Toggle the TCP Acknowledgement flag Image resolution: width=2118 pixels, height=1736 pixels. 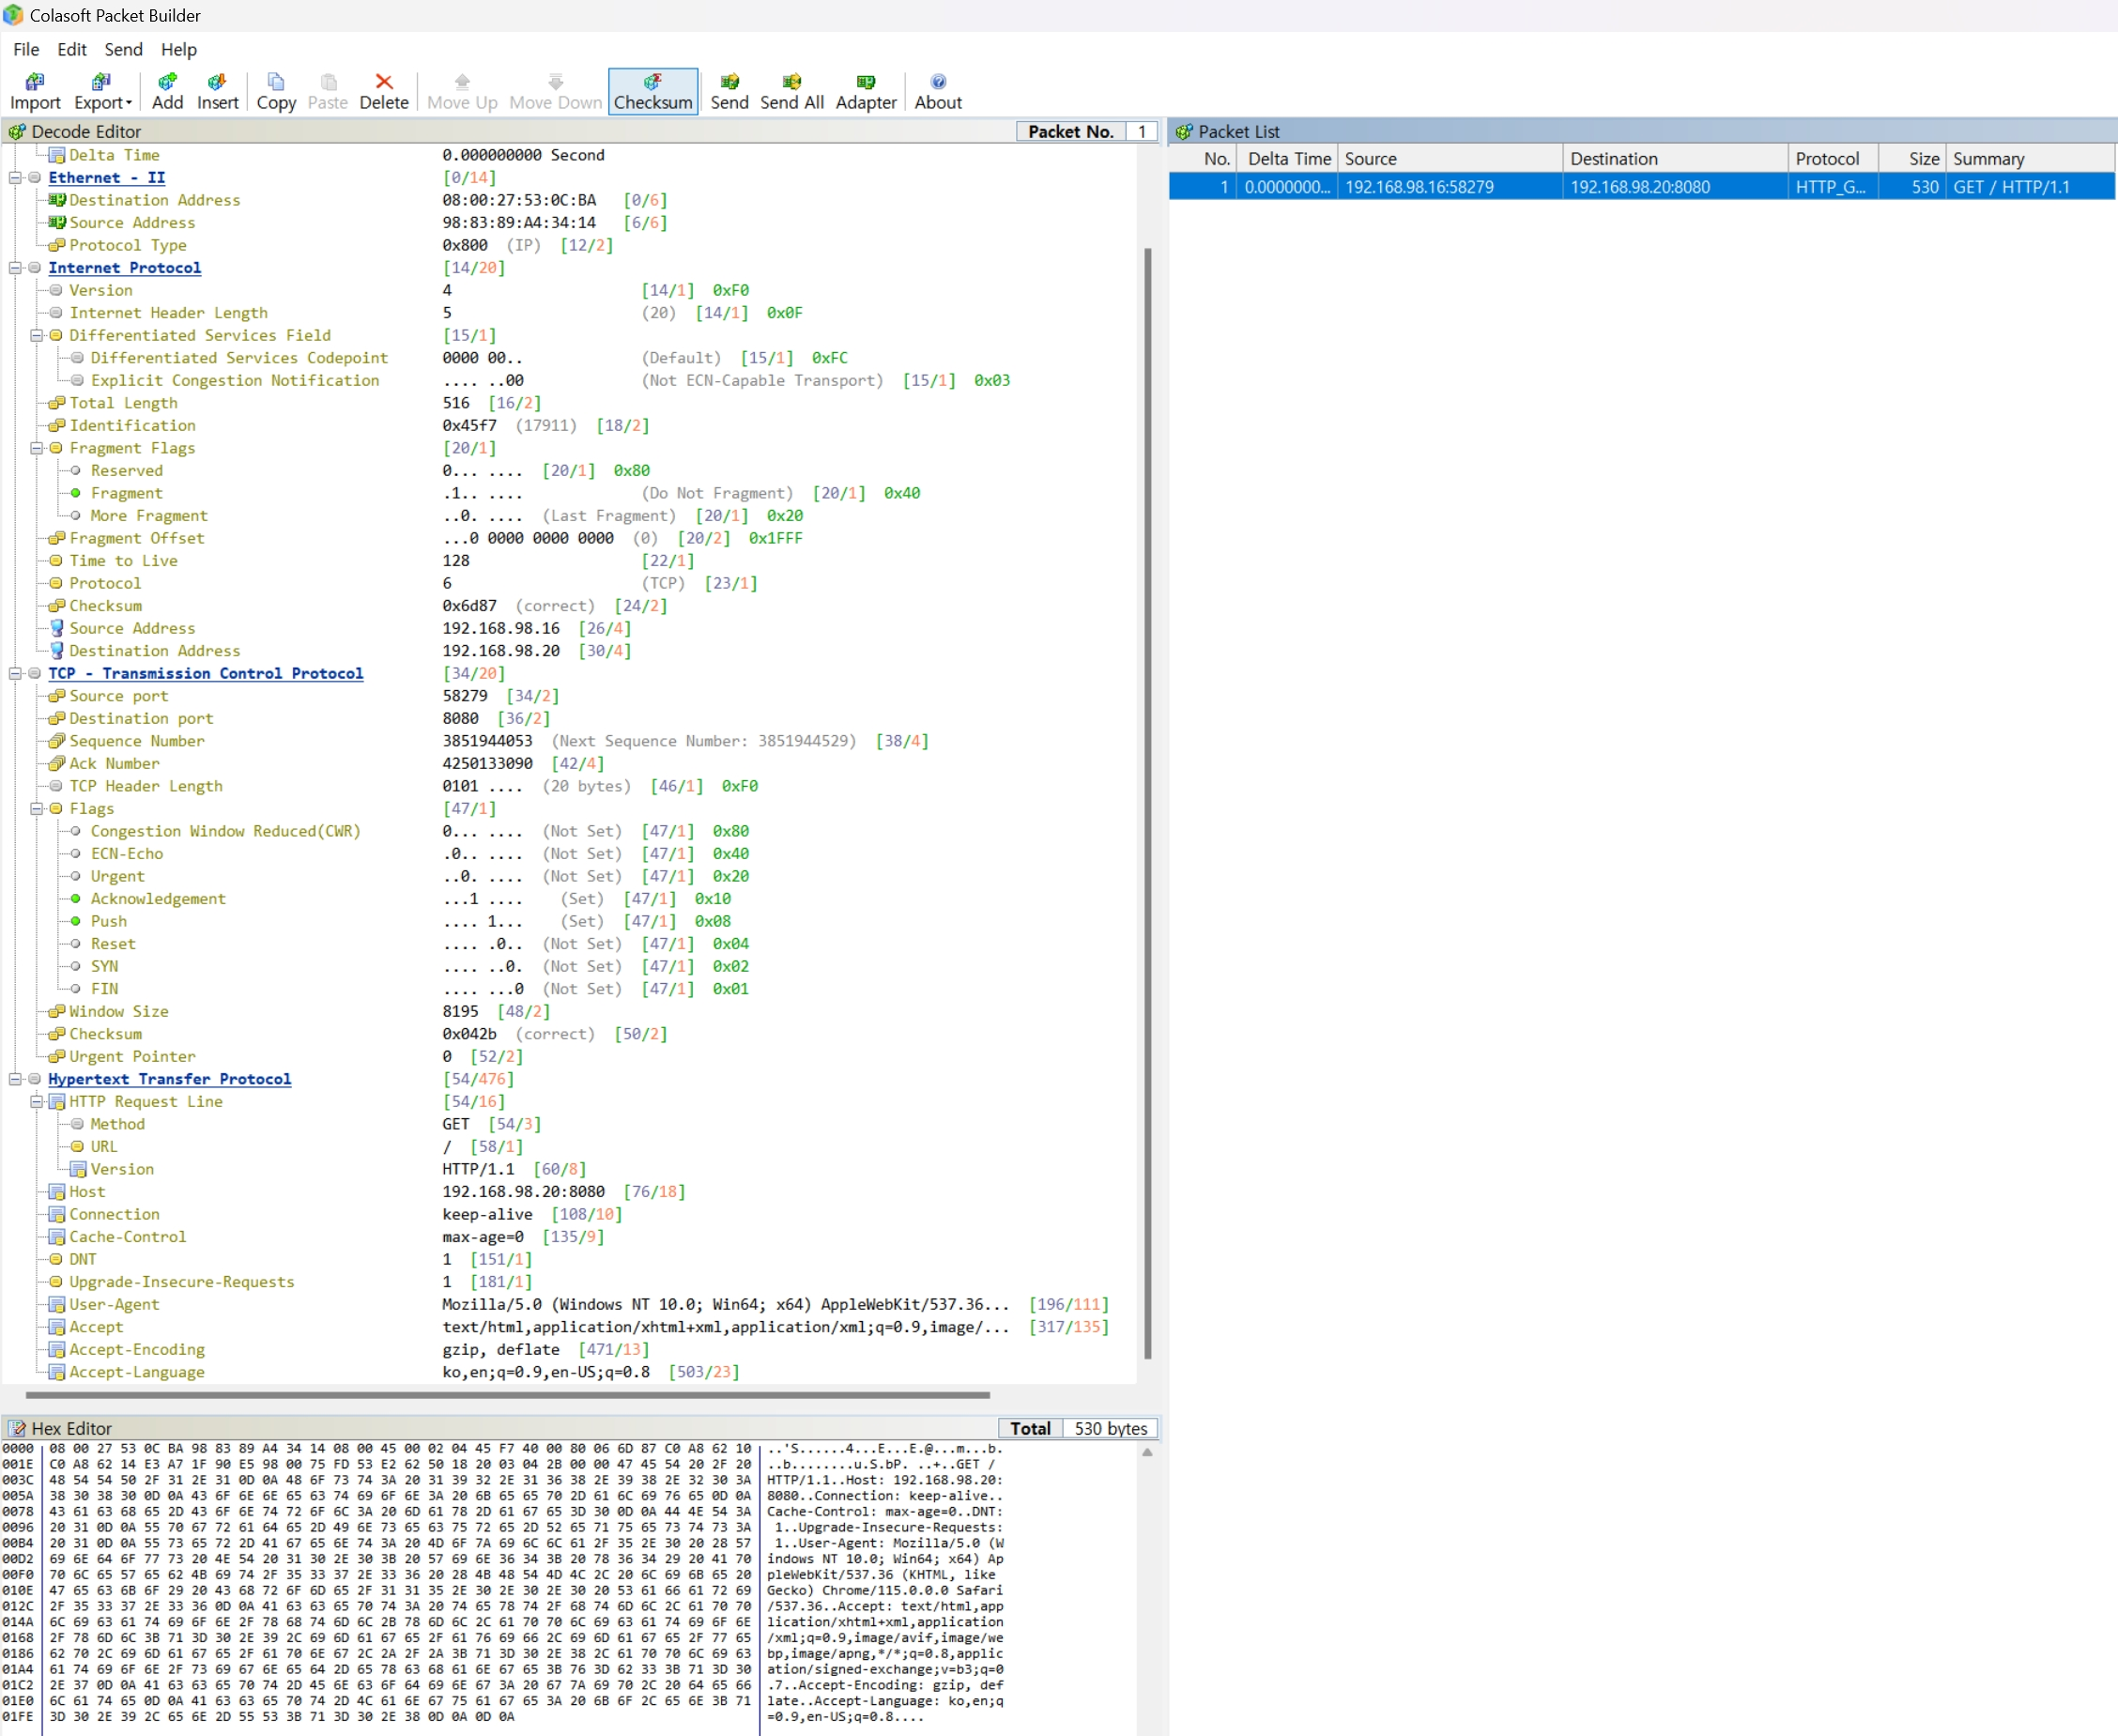75,898
